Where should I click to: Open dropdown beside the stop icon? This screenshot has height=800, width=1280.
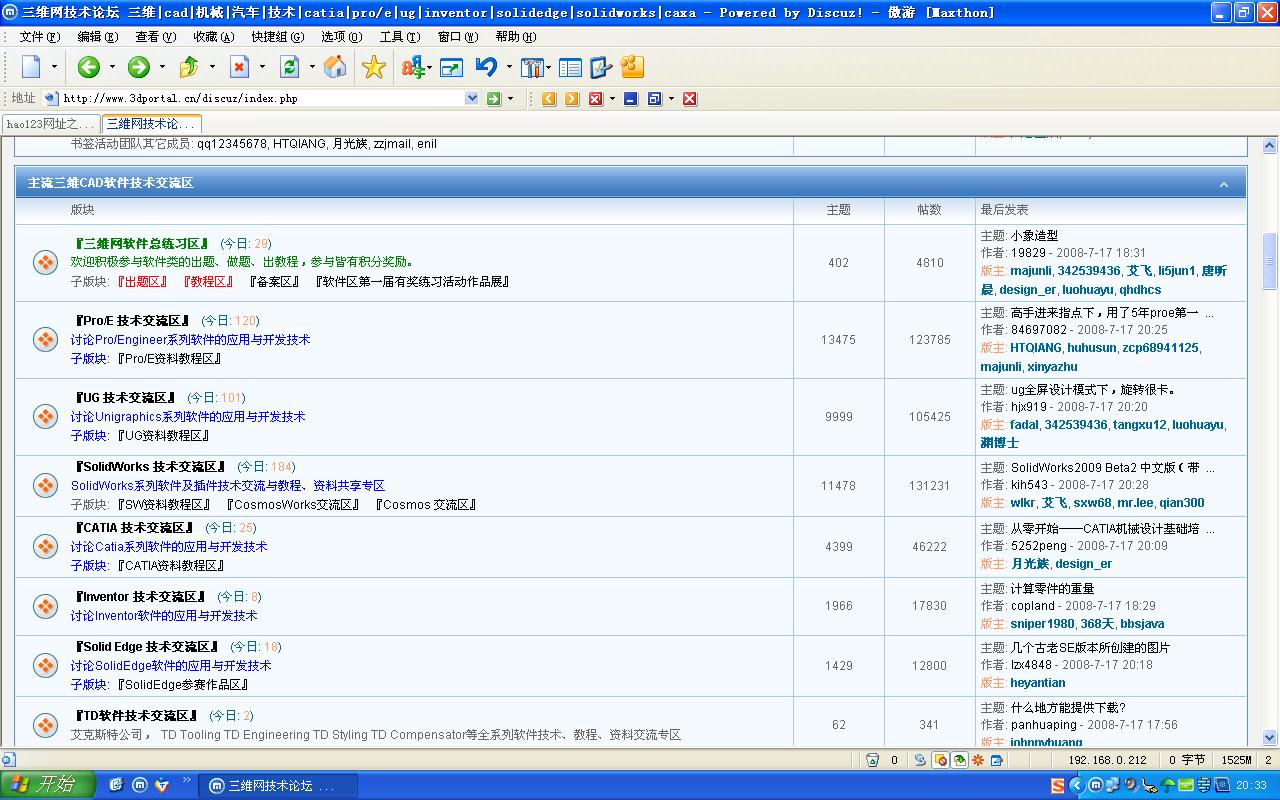(x=262, y=67)
